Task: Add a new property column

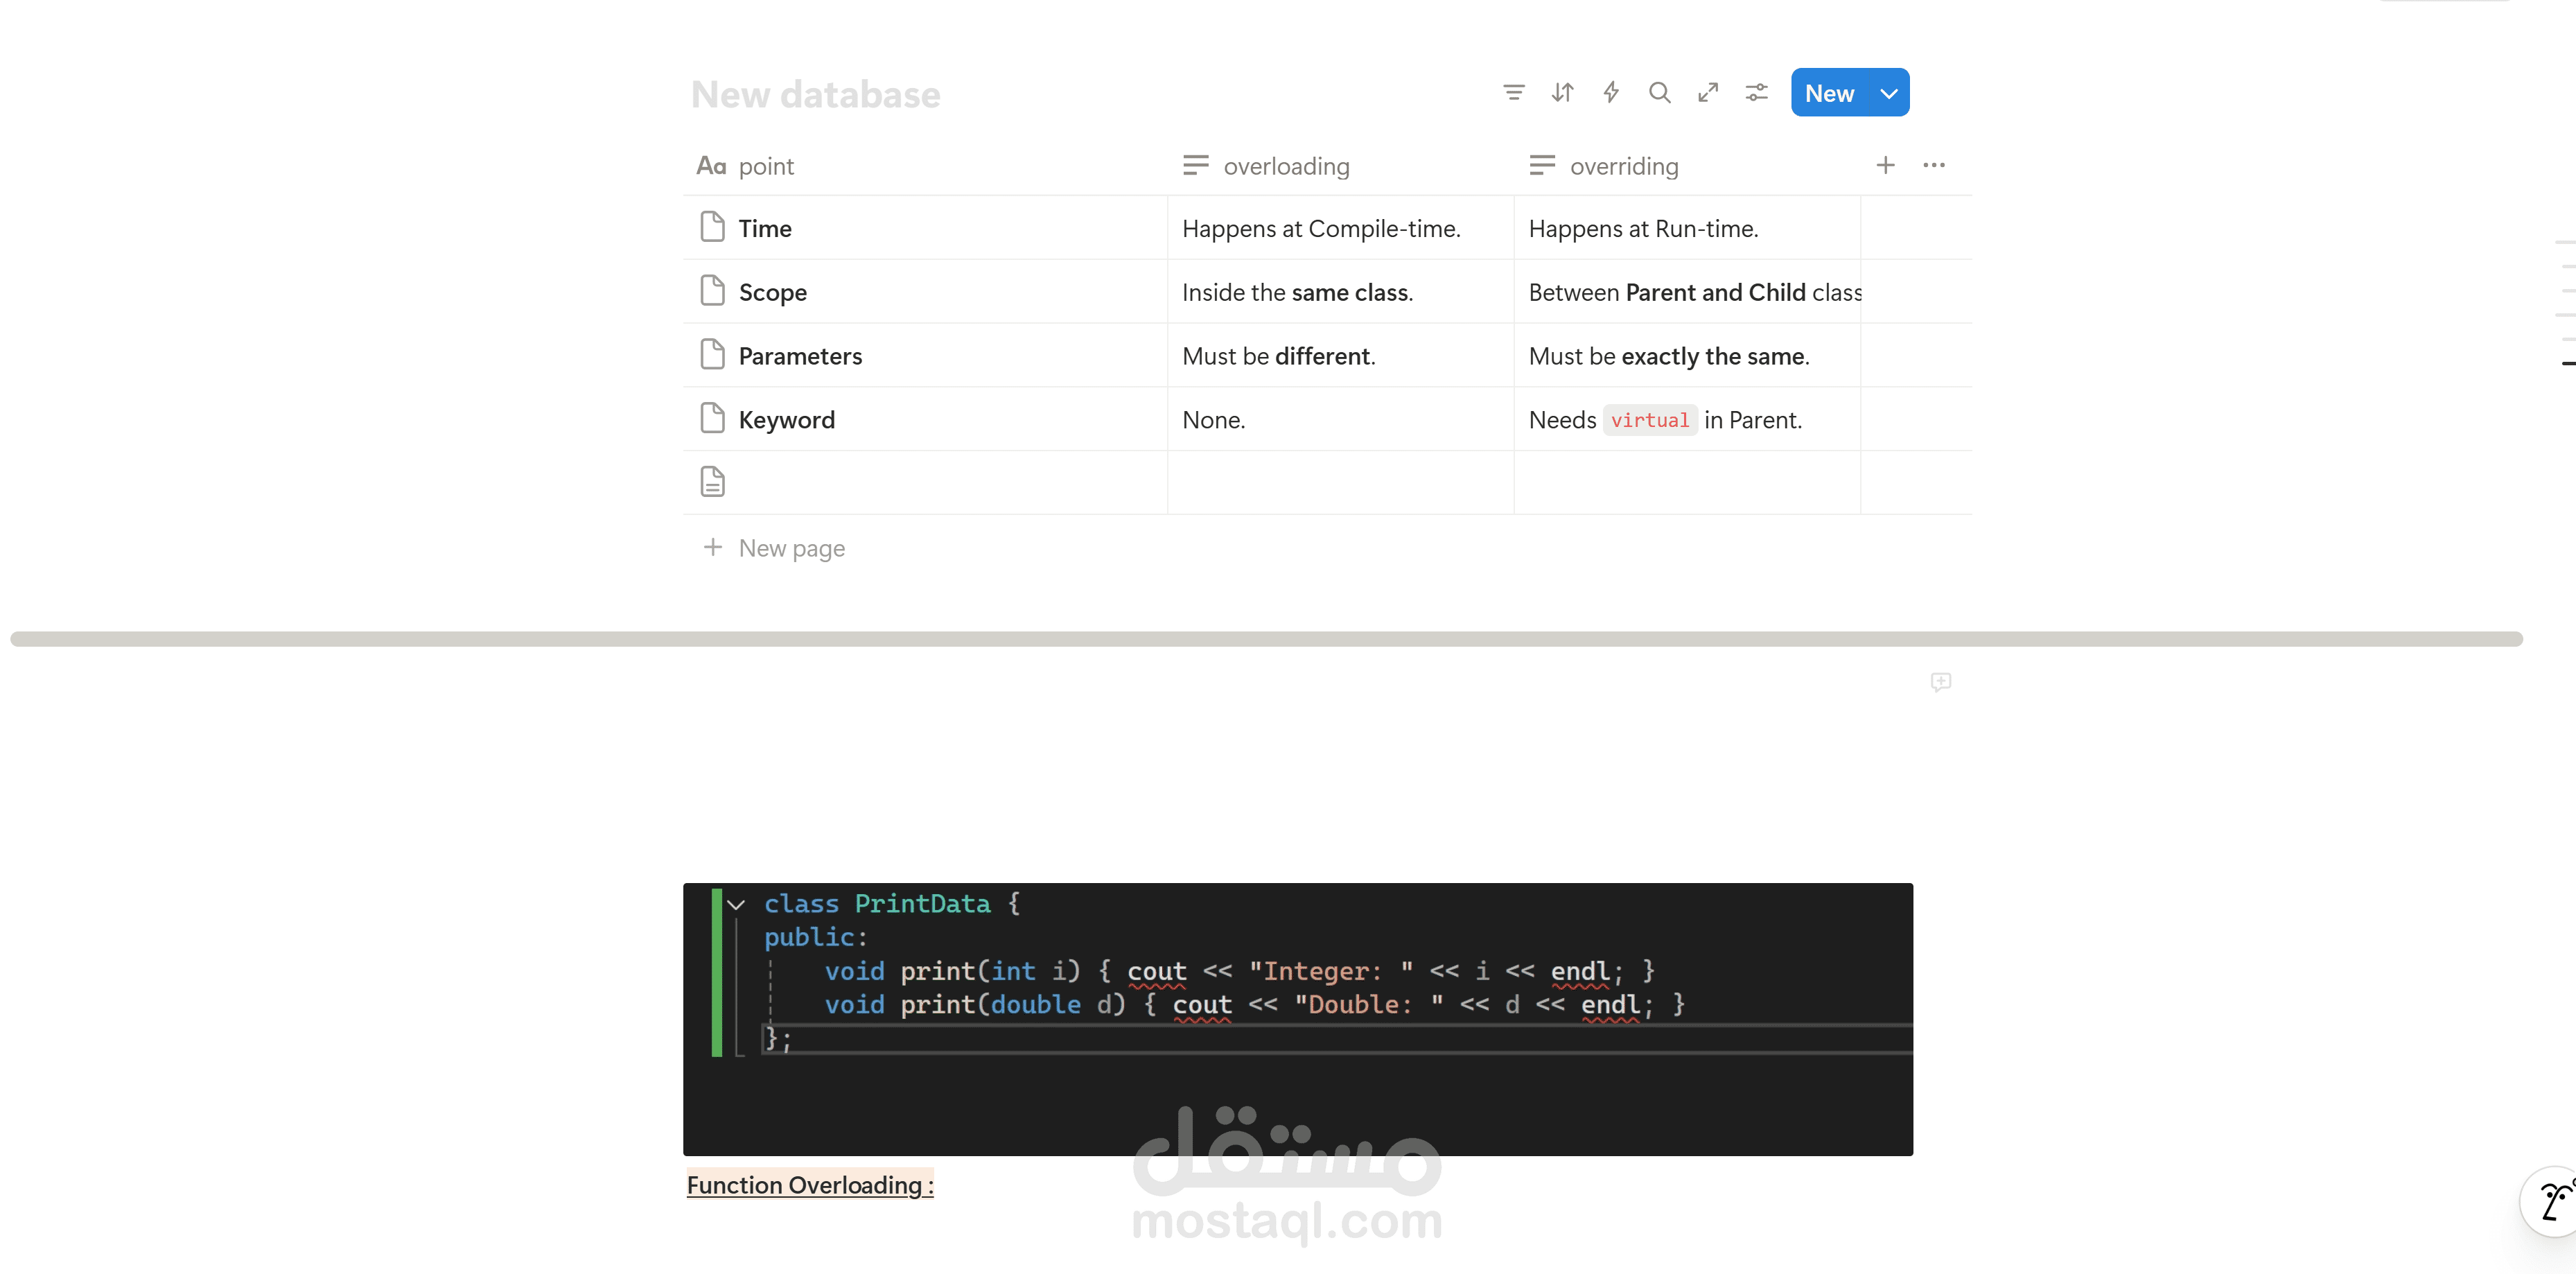Action: (x=1885, y=165)
